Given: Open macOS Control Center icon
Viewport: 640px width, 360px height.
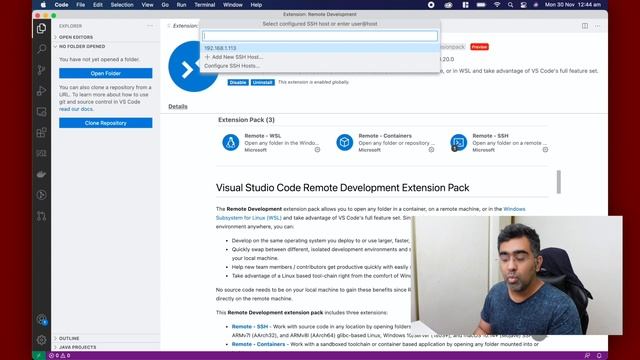Looking at the screenshot, I should (x=524, y=5).
